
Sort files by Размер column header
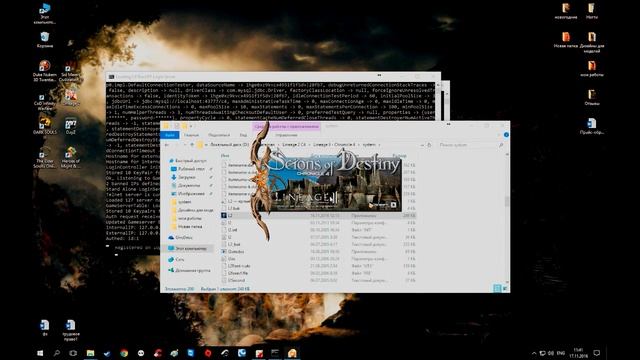point(399,156)
